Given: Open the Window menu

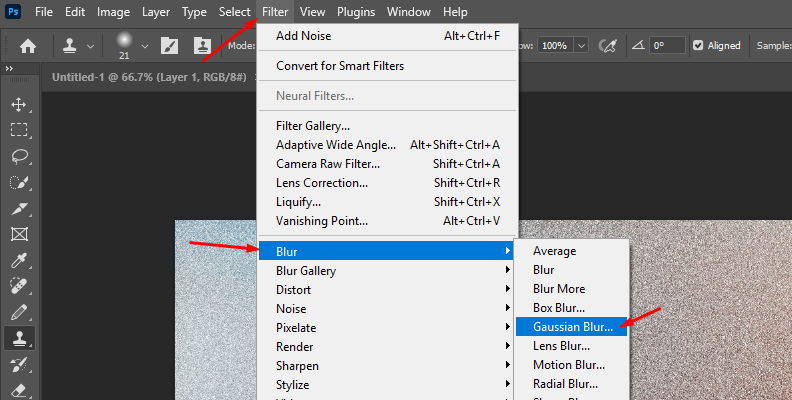Looking at the screenshot, I should (x=409, y=12).
